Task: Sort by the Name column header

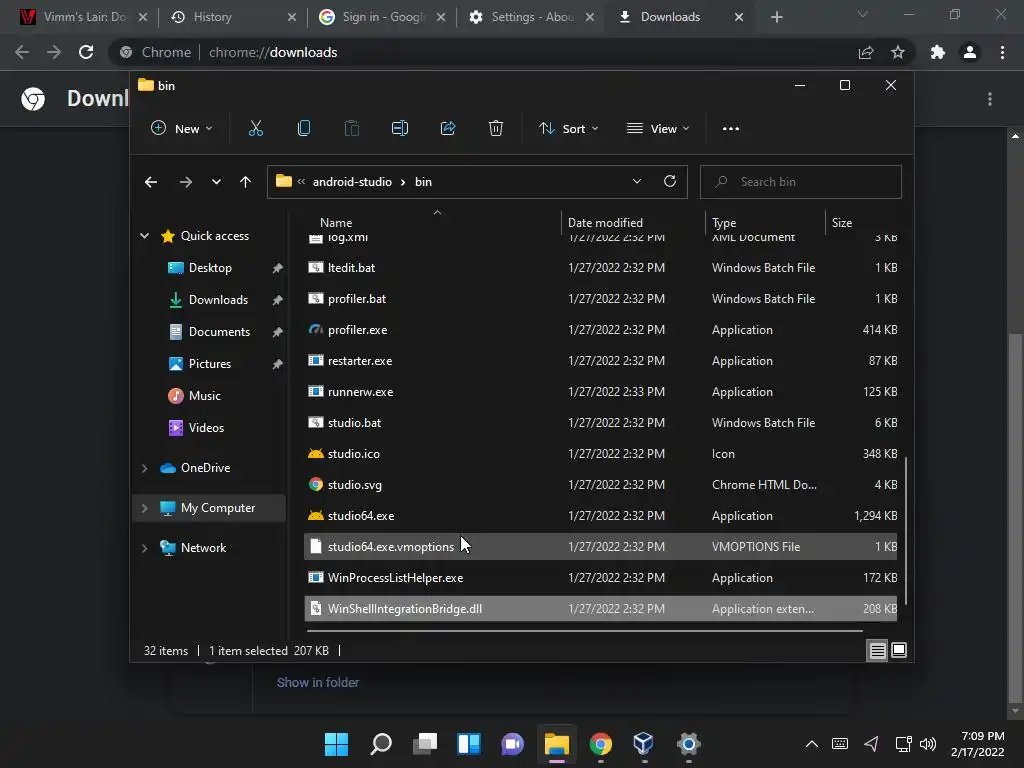Action: point(336,223)
